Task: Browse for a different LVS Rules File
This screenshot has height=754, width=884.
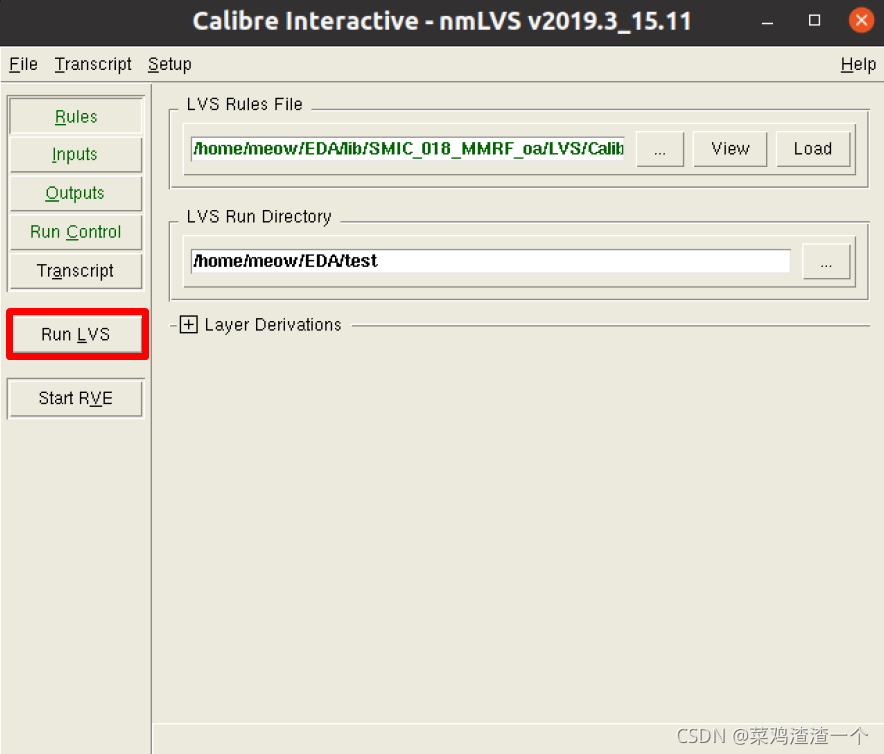Action: pyautogui.click(x=660, y=148)
